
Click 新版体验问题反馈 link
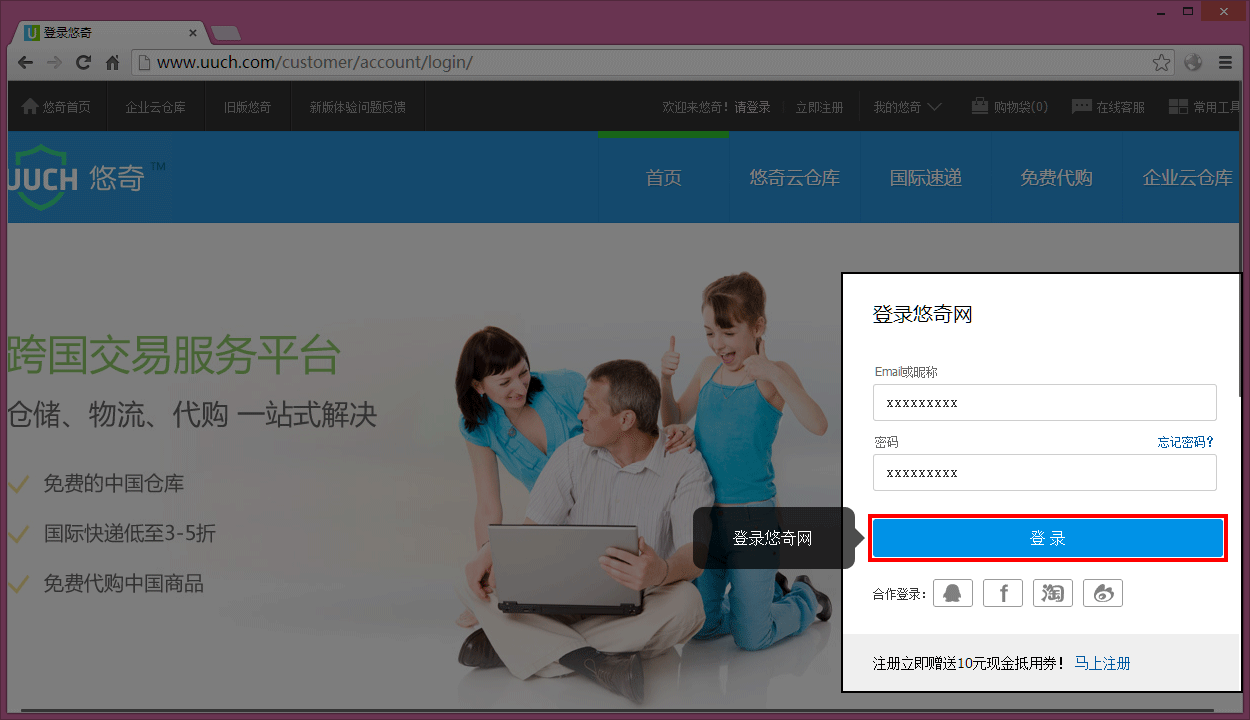(357, 107)
